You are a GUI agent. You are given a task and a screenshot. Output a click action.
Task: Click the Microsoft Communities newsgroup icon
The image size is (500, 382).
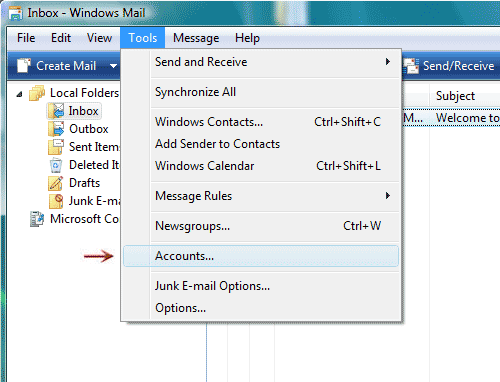(x=37, y=219)
